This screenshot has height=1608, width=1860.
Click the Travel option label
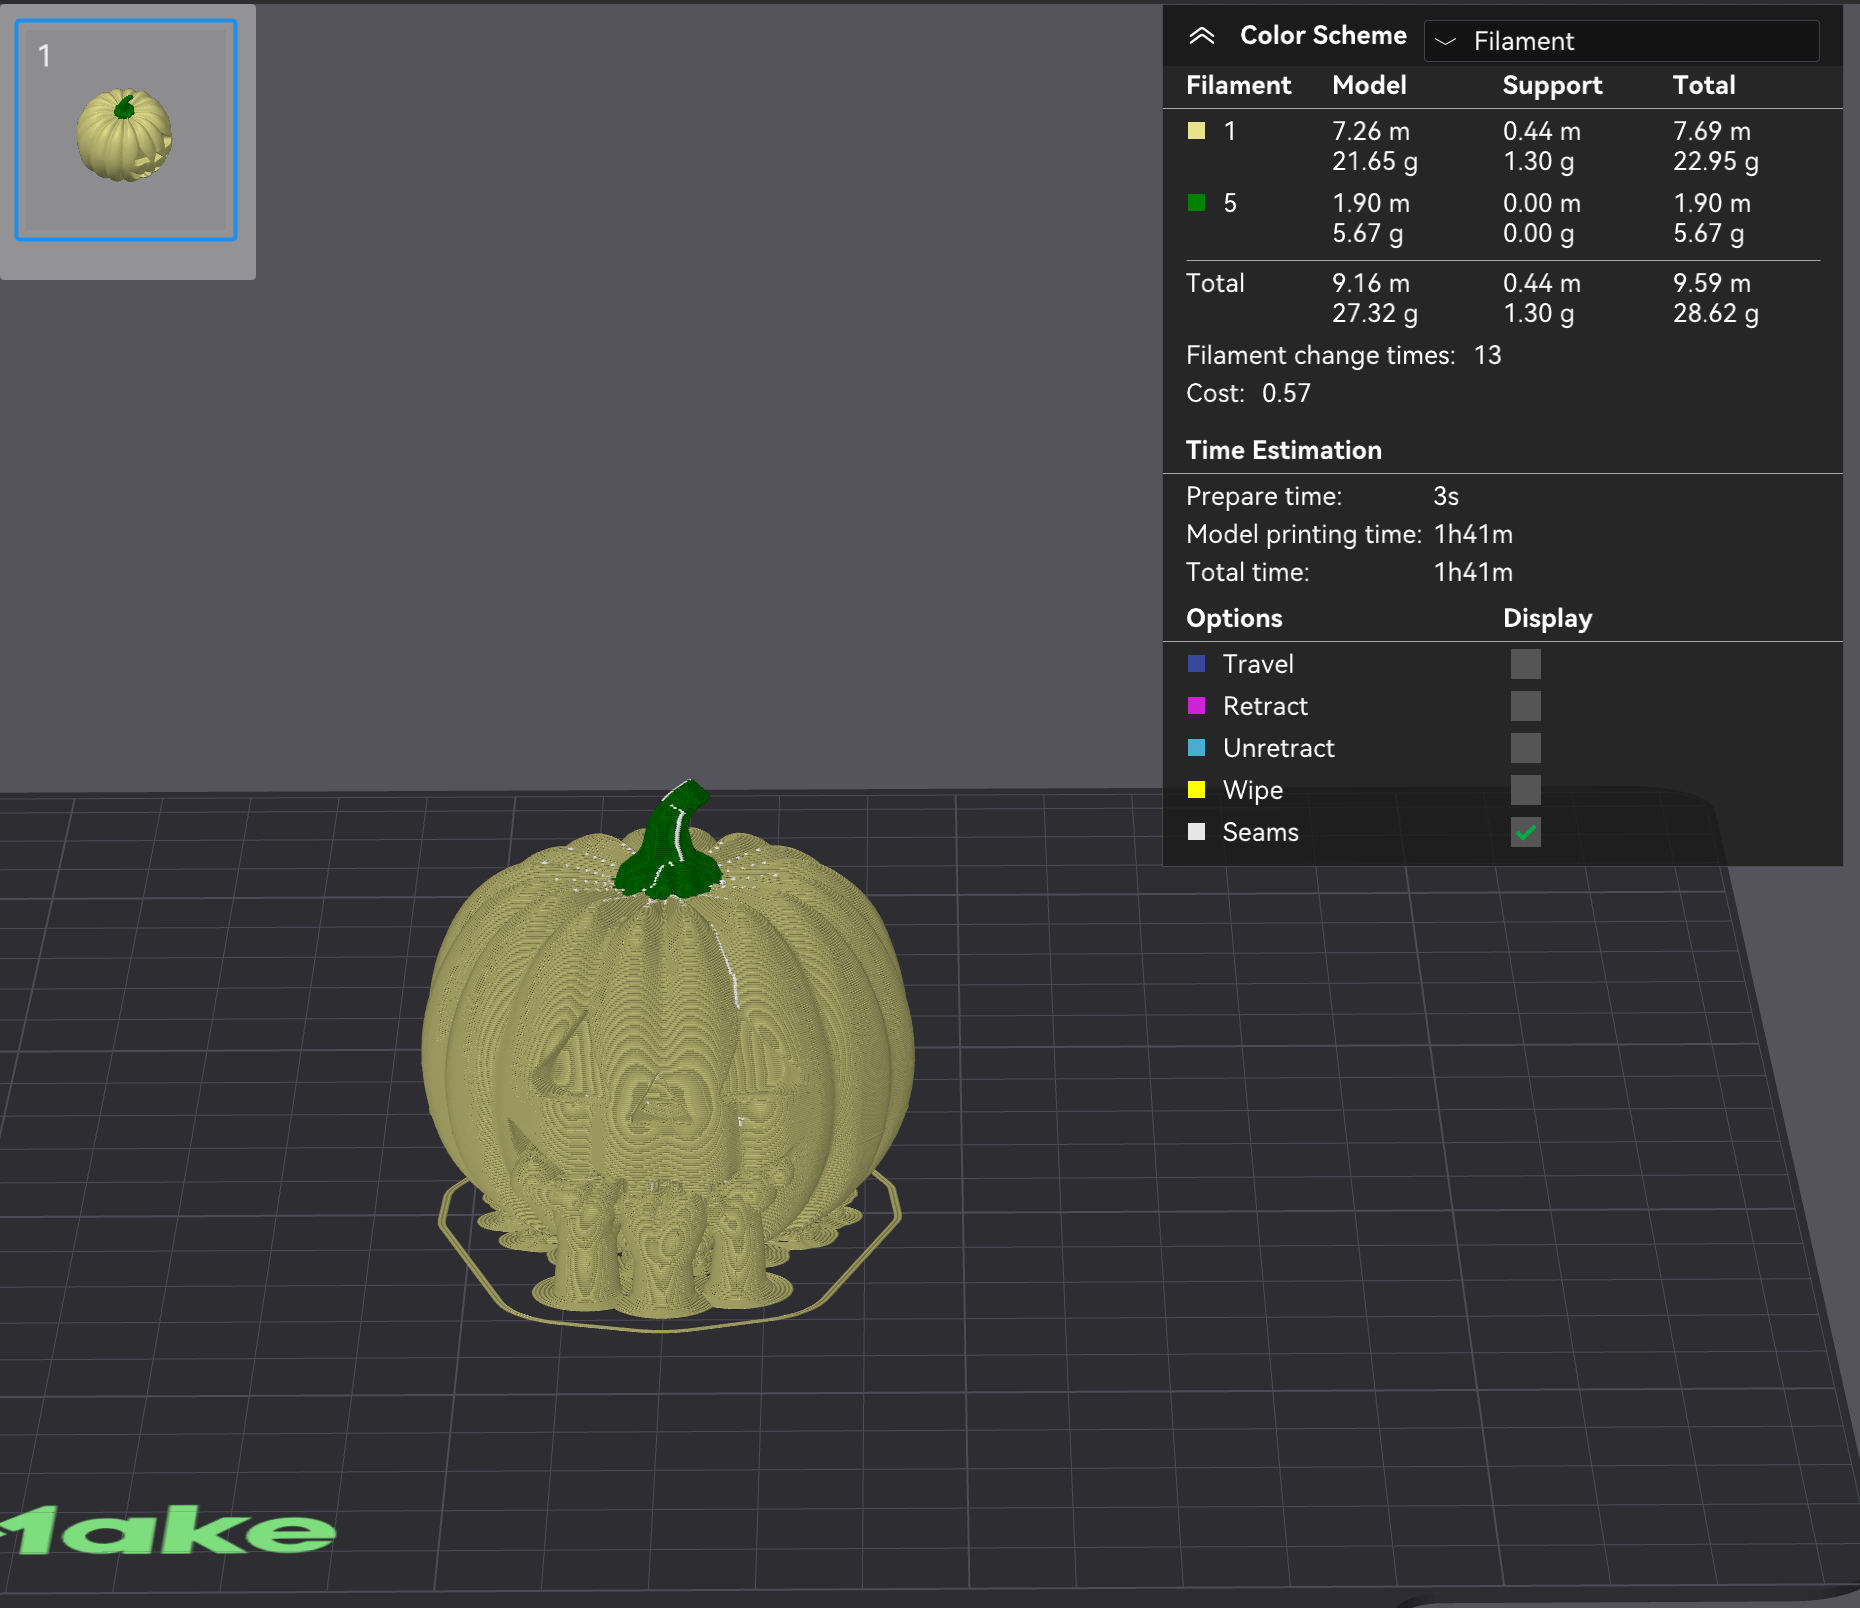[x=1258, y=664]
